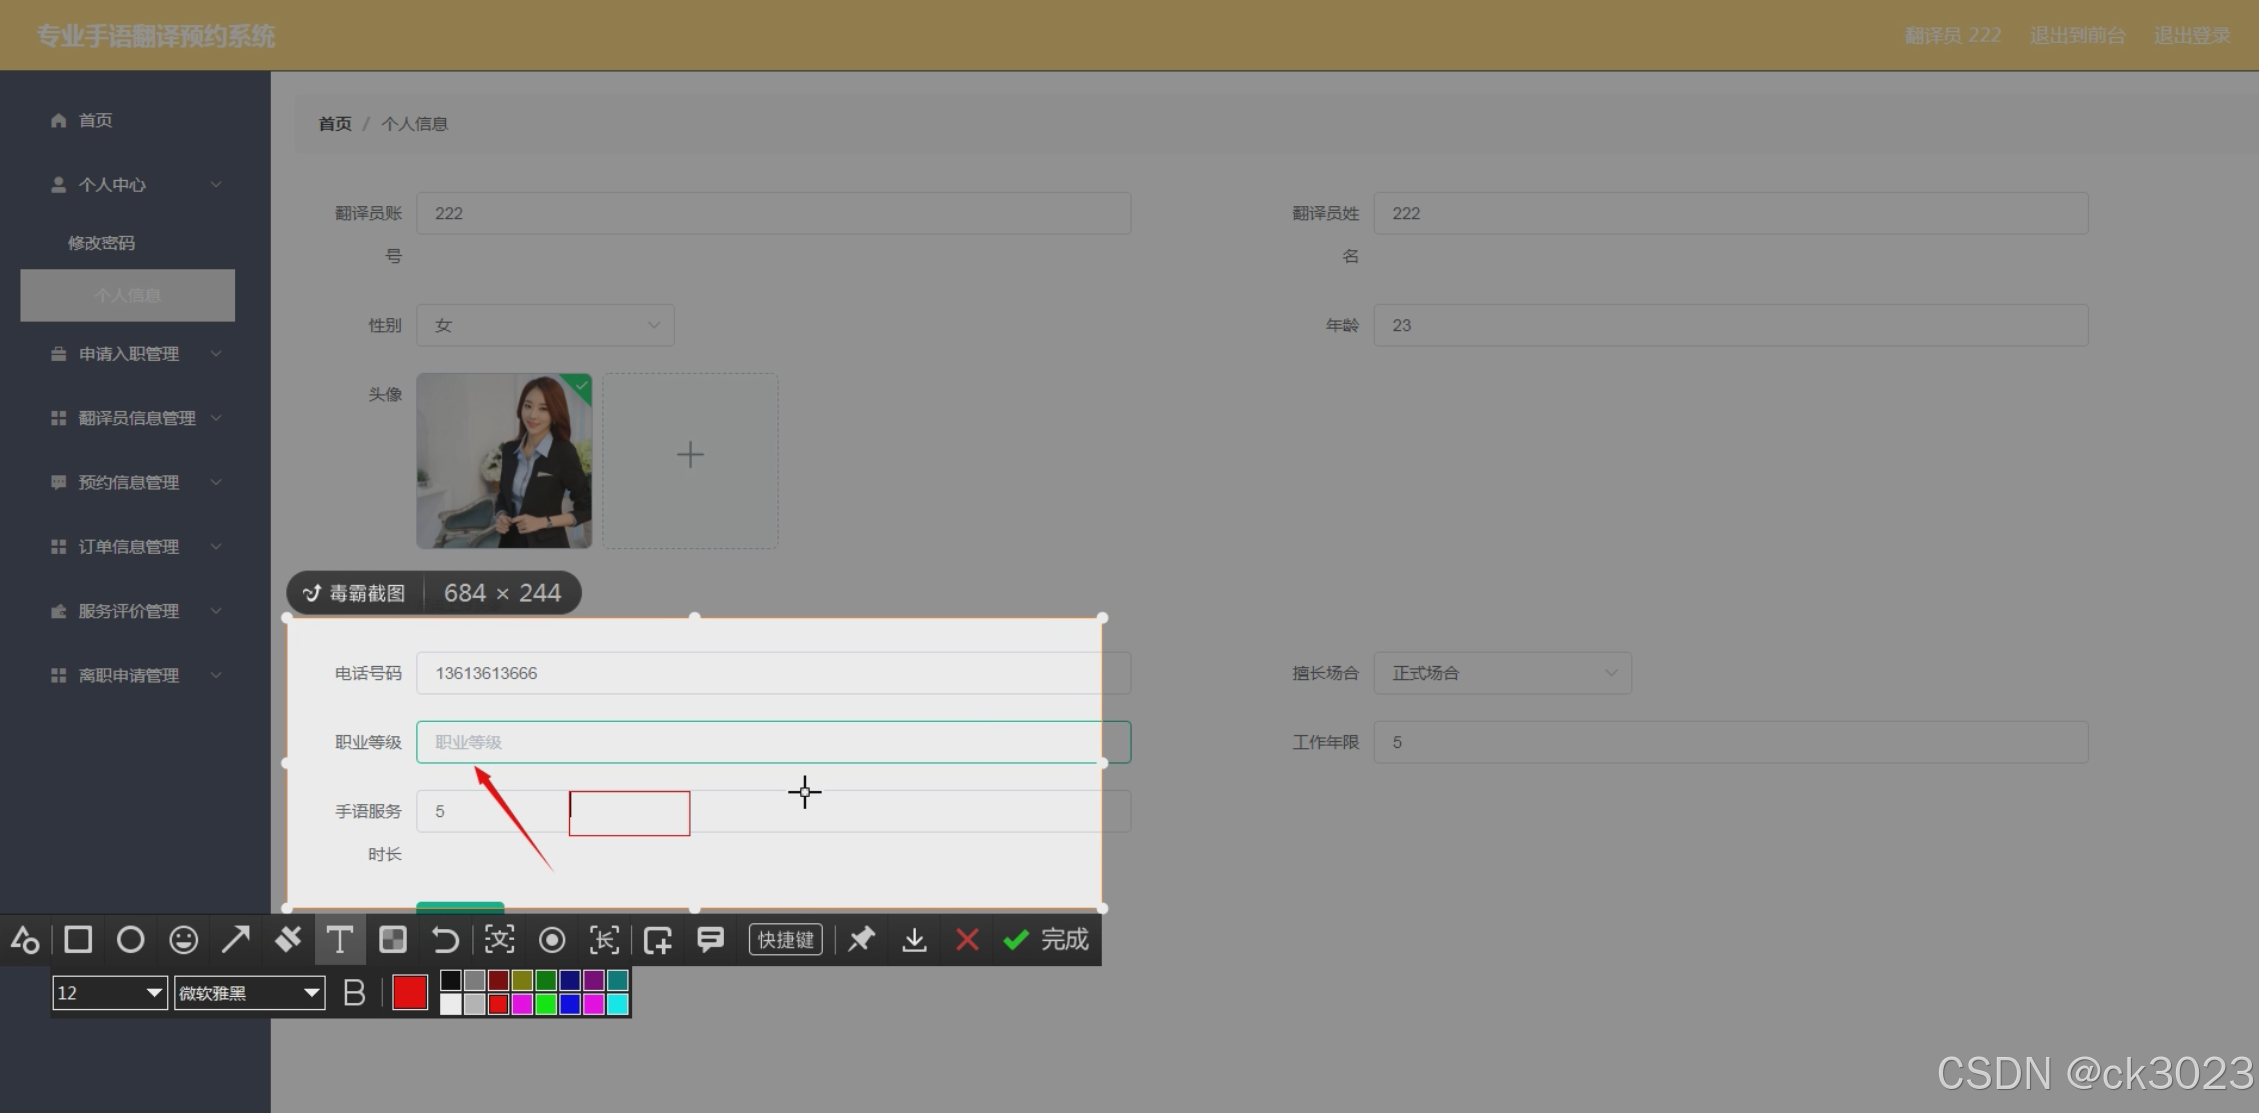Cancel the screenshot with red X

click(x=967, y=940)
